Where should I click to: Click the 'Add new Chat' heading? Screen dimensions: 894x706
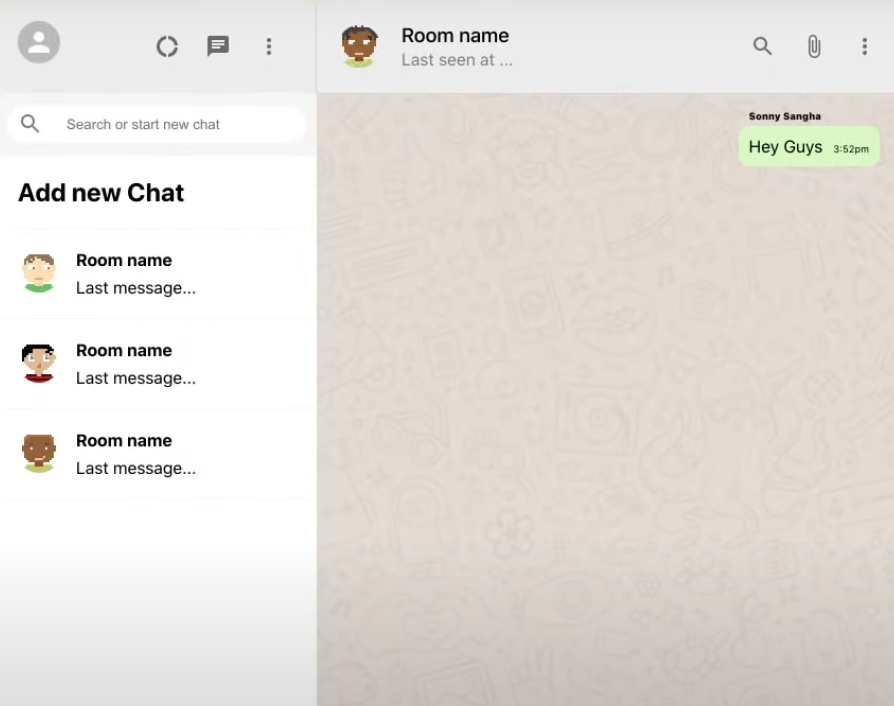tap(101, 192)
